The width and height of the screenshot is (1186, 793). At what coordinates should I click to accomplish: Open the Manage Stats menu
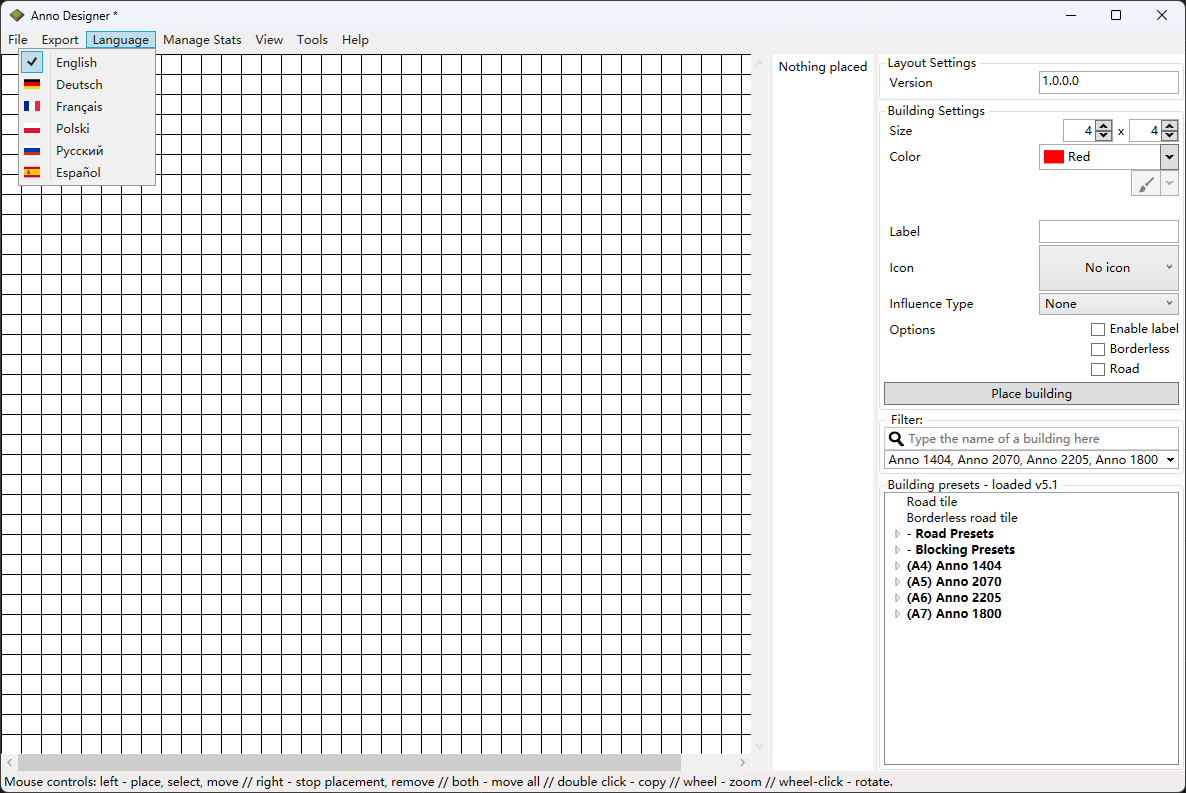point(202,40)
